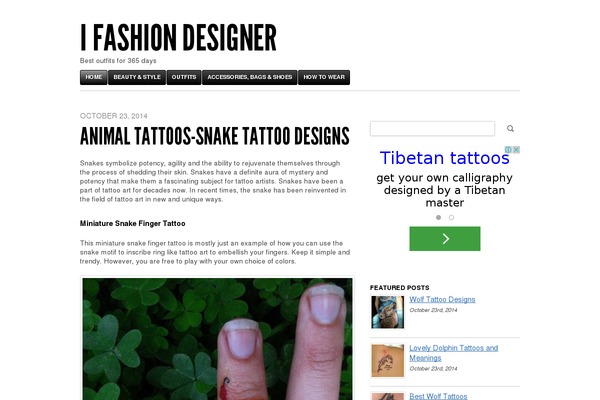The image size is (600, 400).
Task: Open Accessories, Bags & Shoes menu
Action: (249, 77)
